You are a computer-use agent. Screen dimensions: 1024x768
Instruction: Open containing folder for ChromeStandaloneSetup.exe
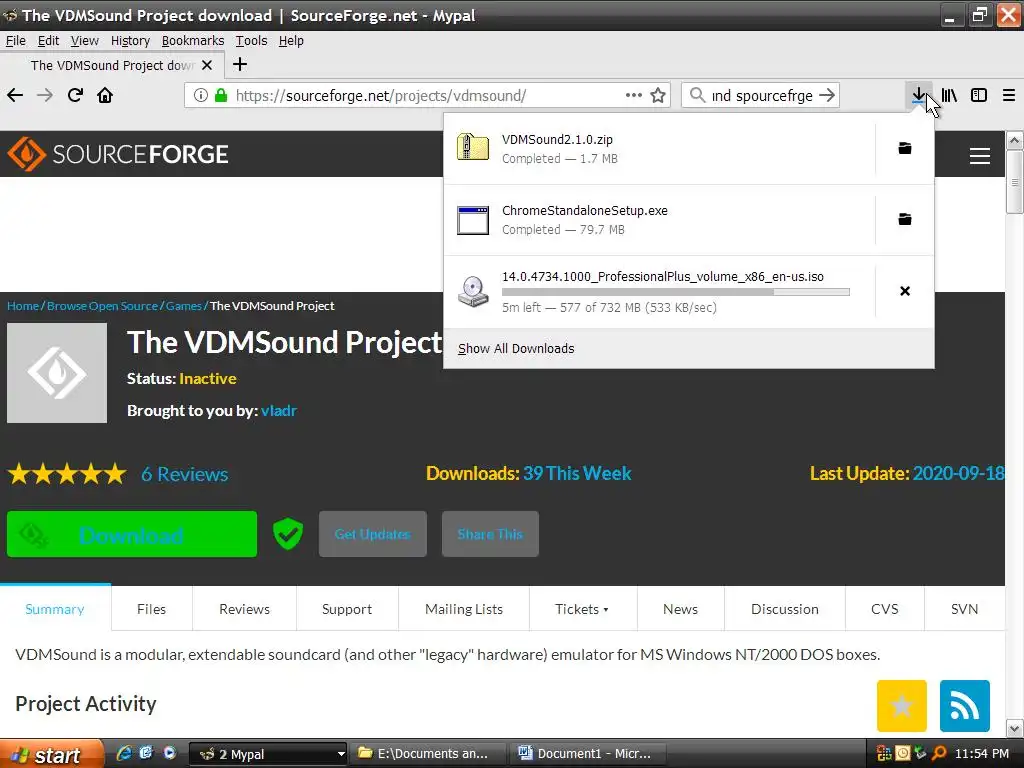coord(904,219)
